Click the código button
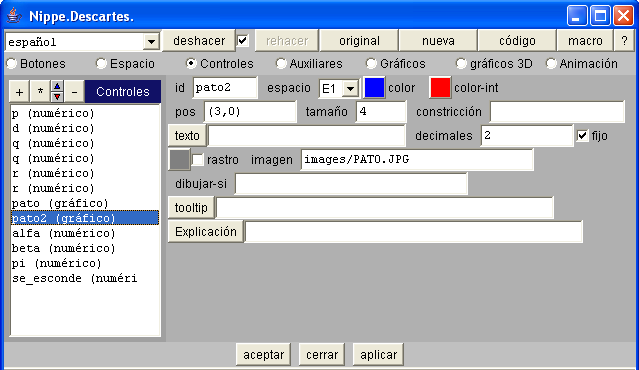Viewport: 639px width, 370px height. coord(517,41)
